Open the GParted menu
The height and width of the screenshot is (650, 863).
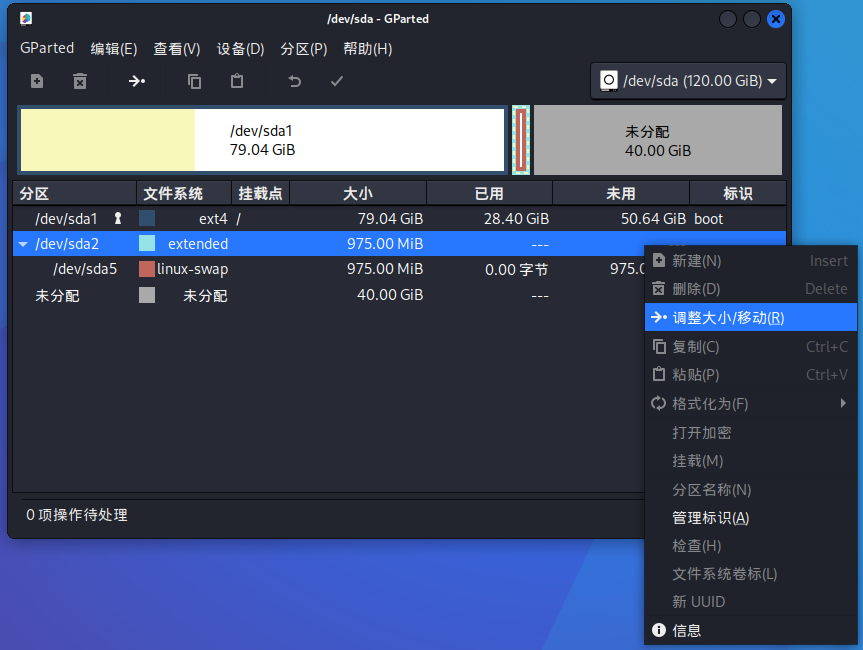coord(47,48)
